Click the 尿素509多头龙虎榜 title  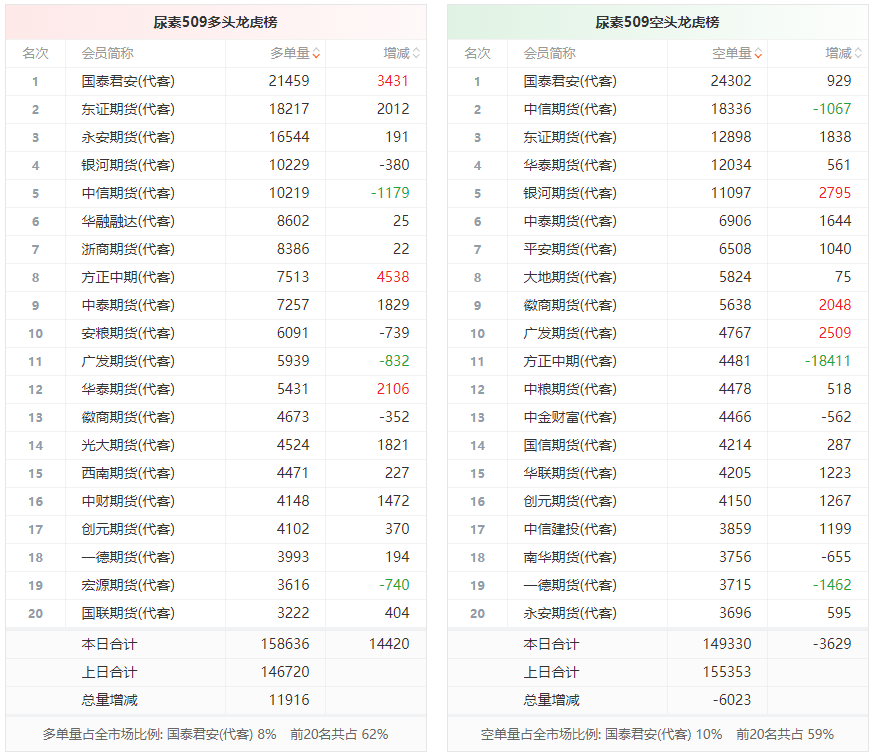pos(215,22)
